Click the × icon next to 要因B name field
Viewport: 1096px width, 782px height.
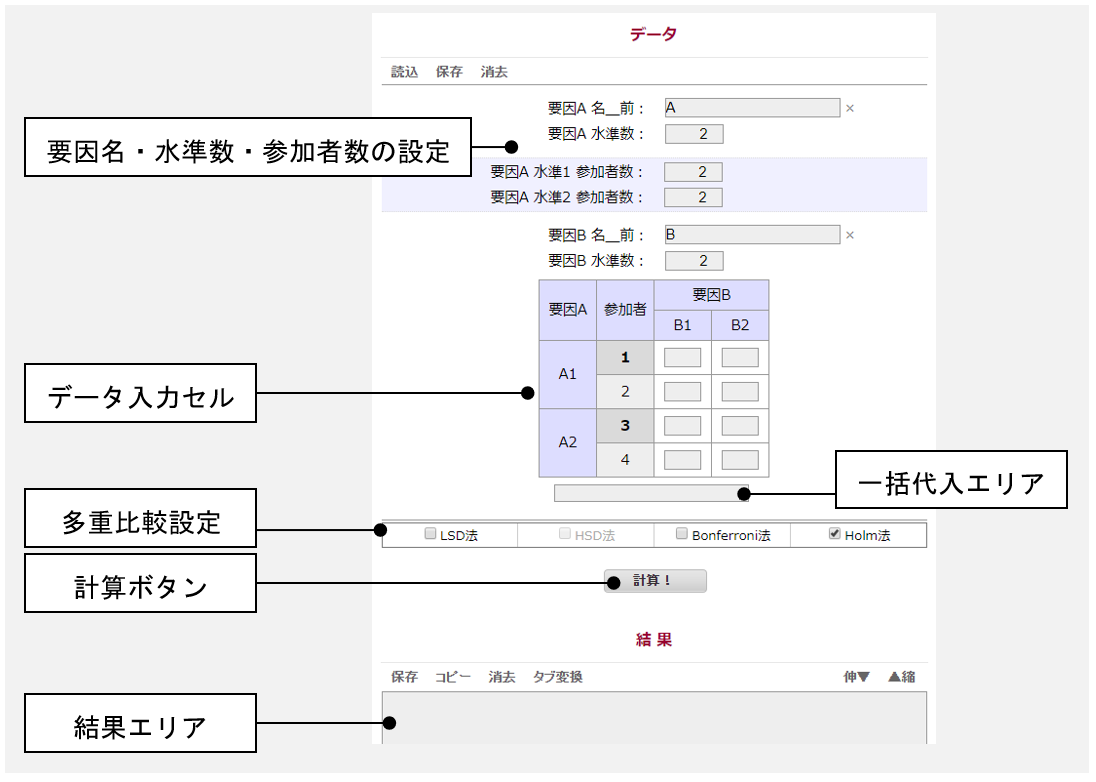[850, 236]
